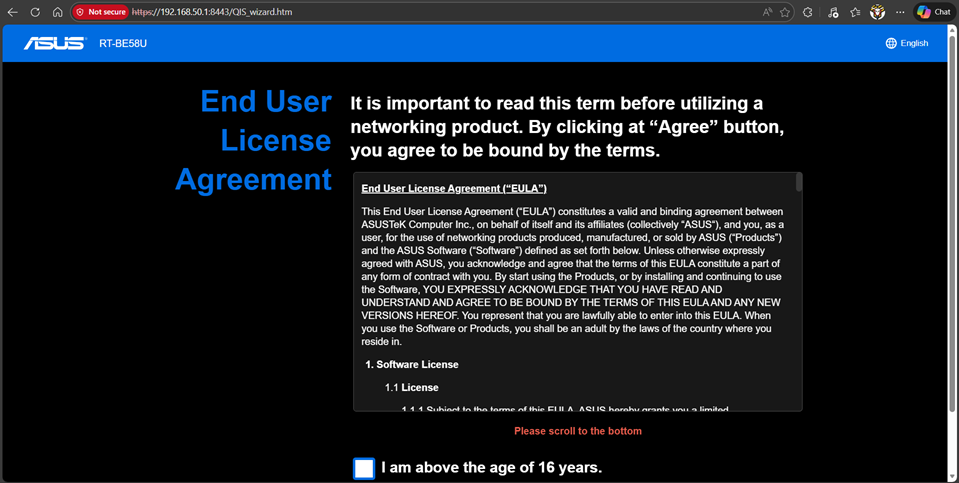Open the browser Settings and more menu
The height and width of the screenshot is (483, 959).
point(900,12)
